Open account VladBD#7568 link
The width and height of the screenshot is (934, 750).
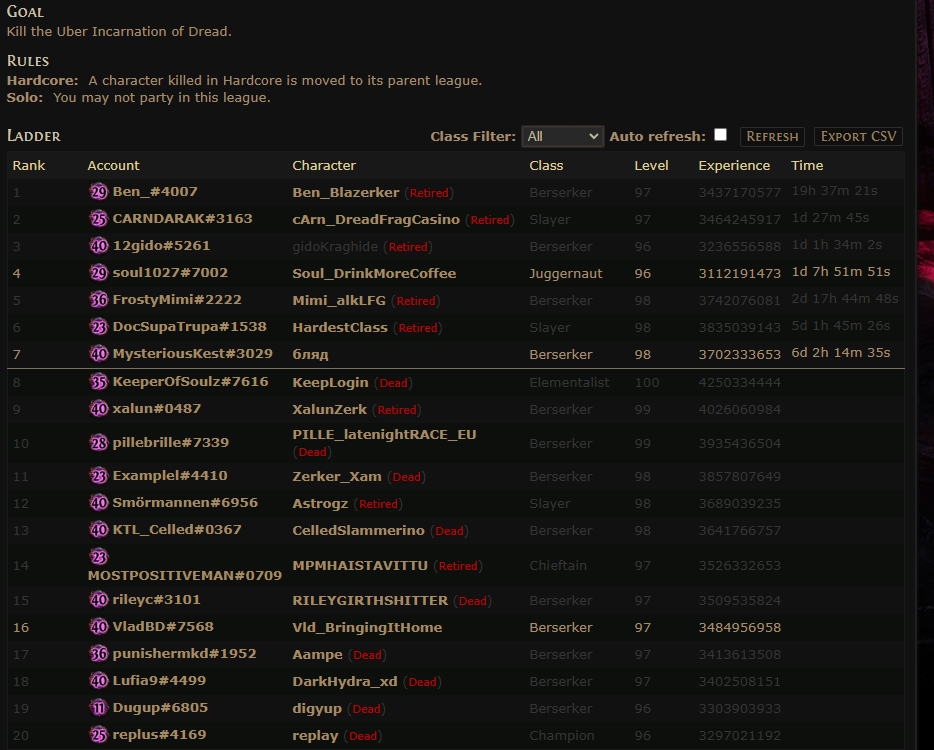click(163, 627)
